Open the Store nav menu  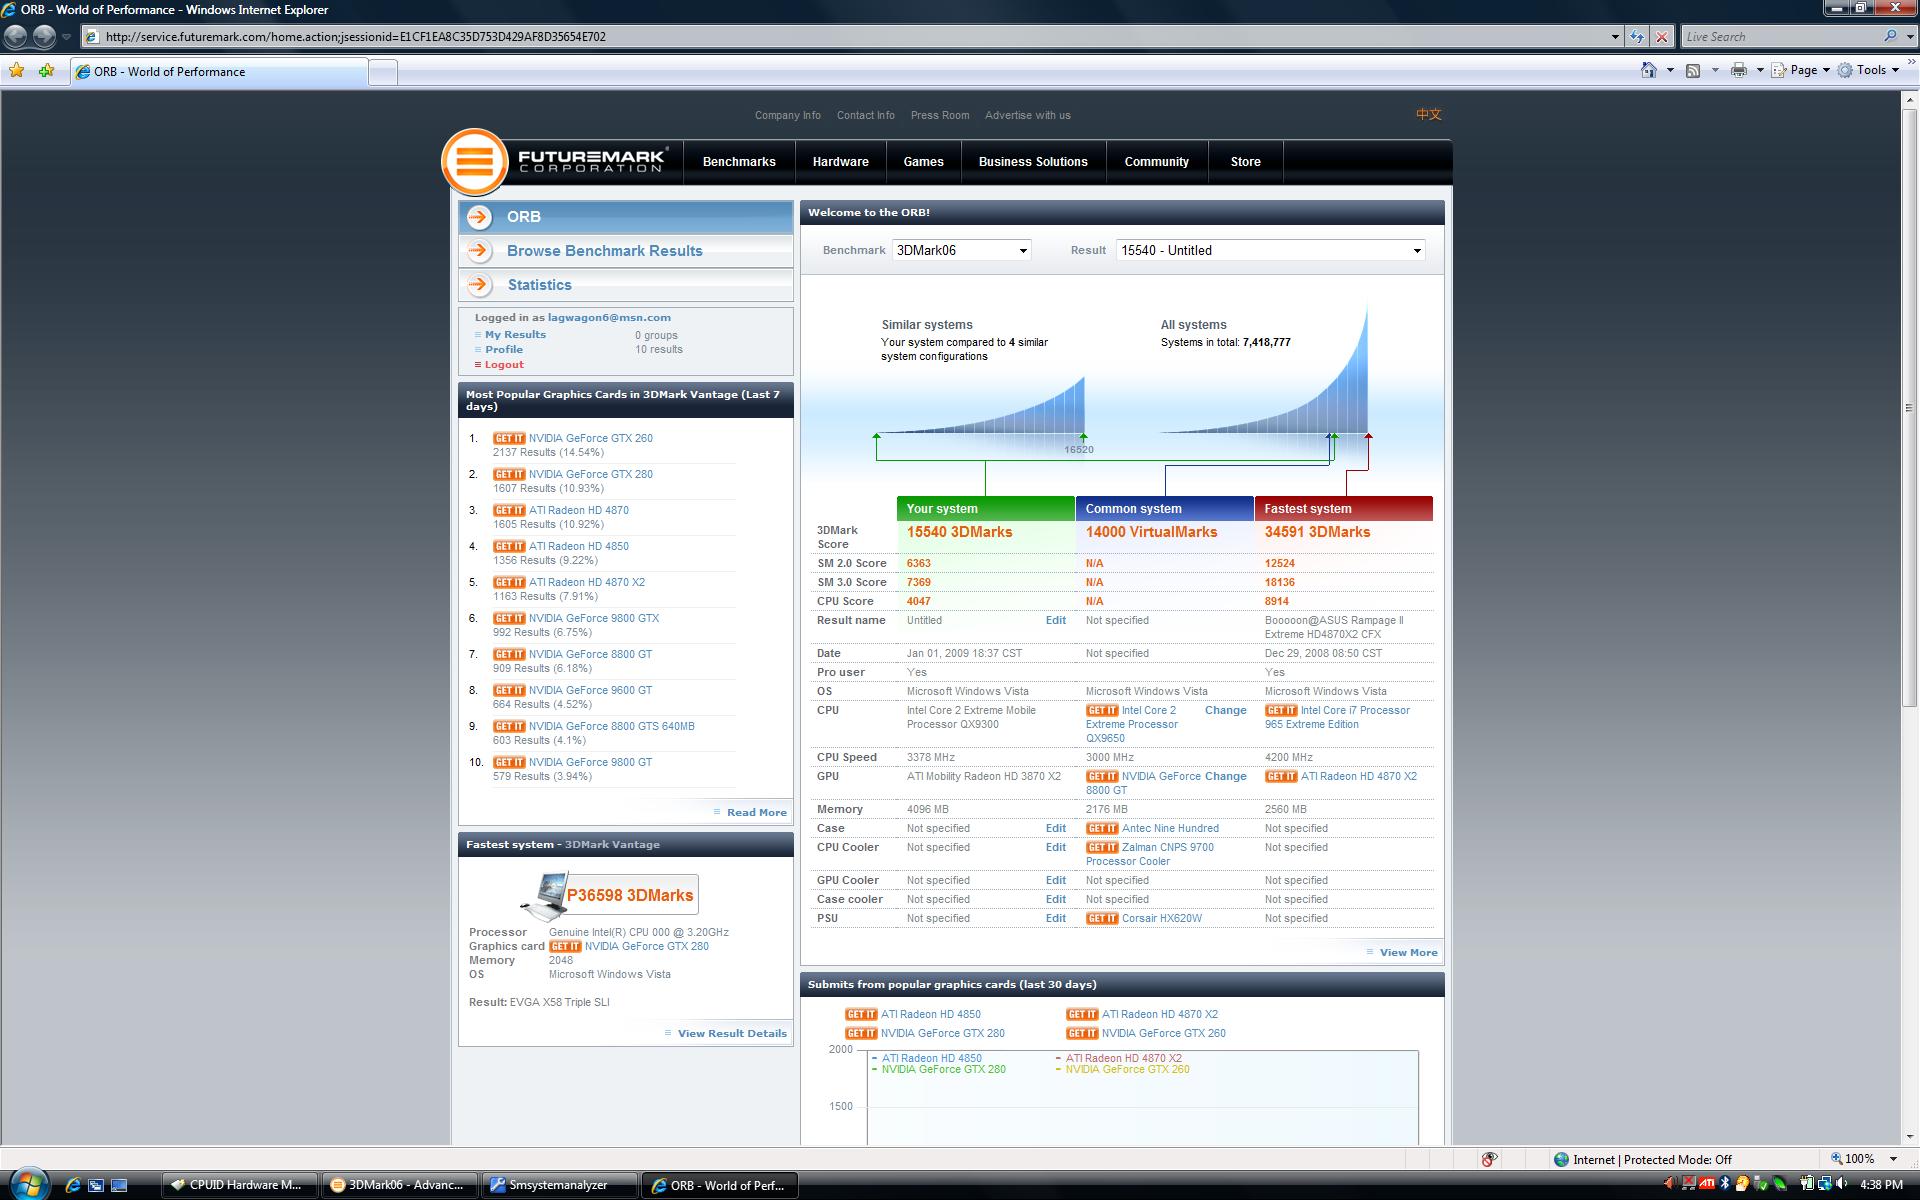click(x=1245, y=162)
